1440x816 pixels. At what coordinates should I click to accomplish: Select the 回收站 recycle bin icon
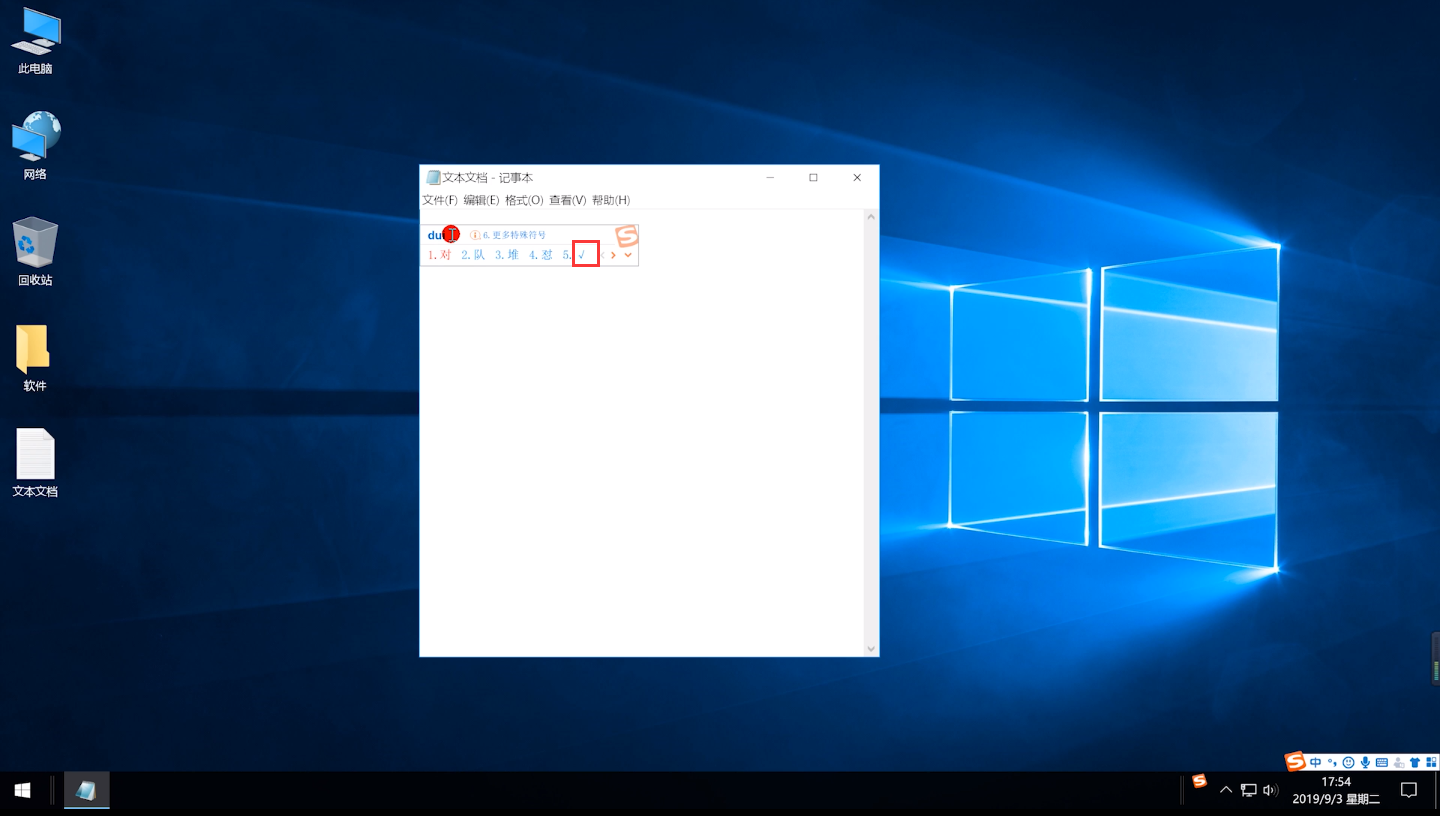[35, 252]
